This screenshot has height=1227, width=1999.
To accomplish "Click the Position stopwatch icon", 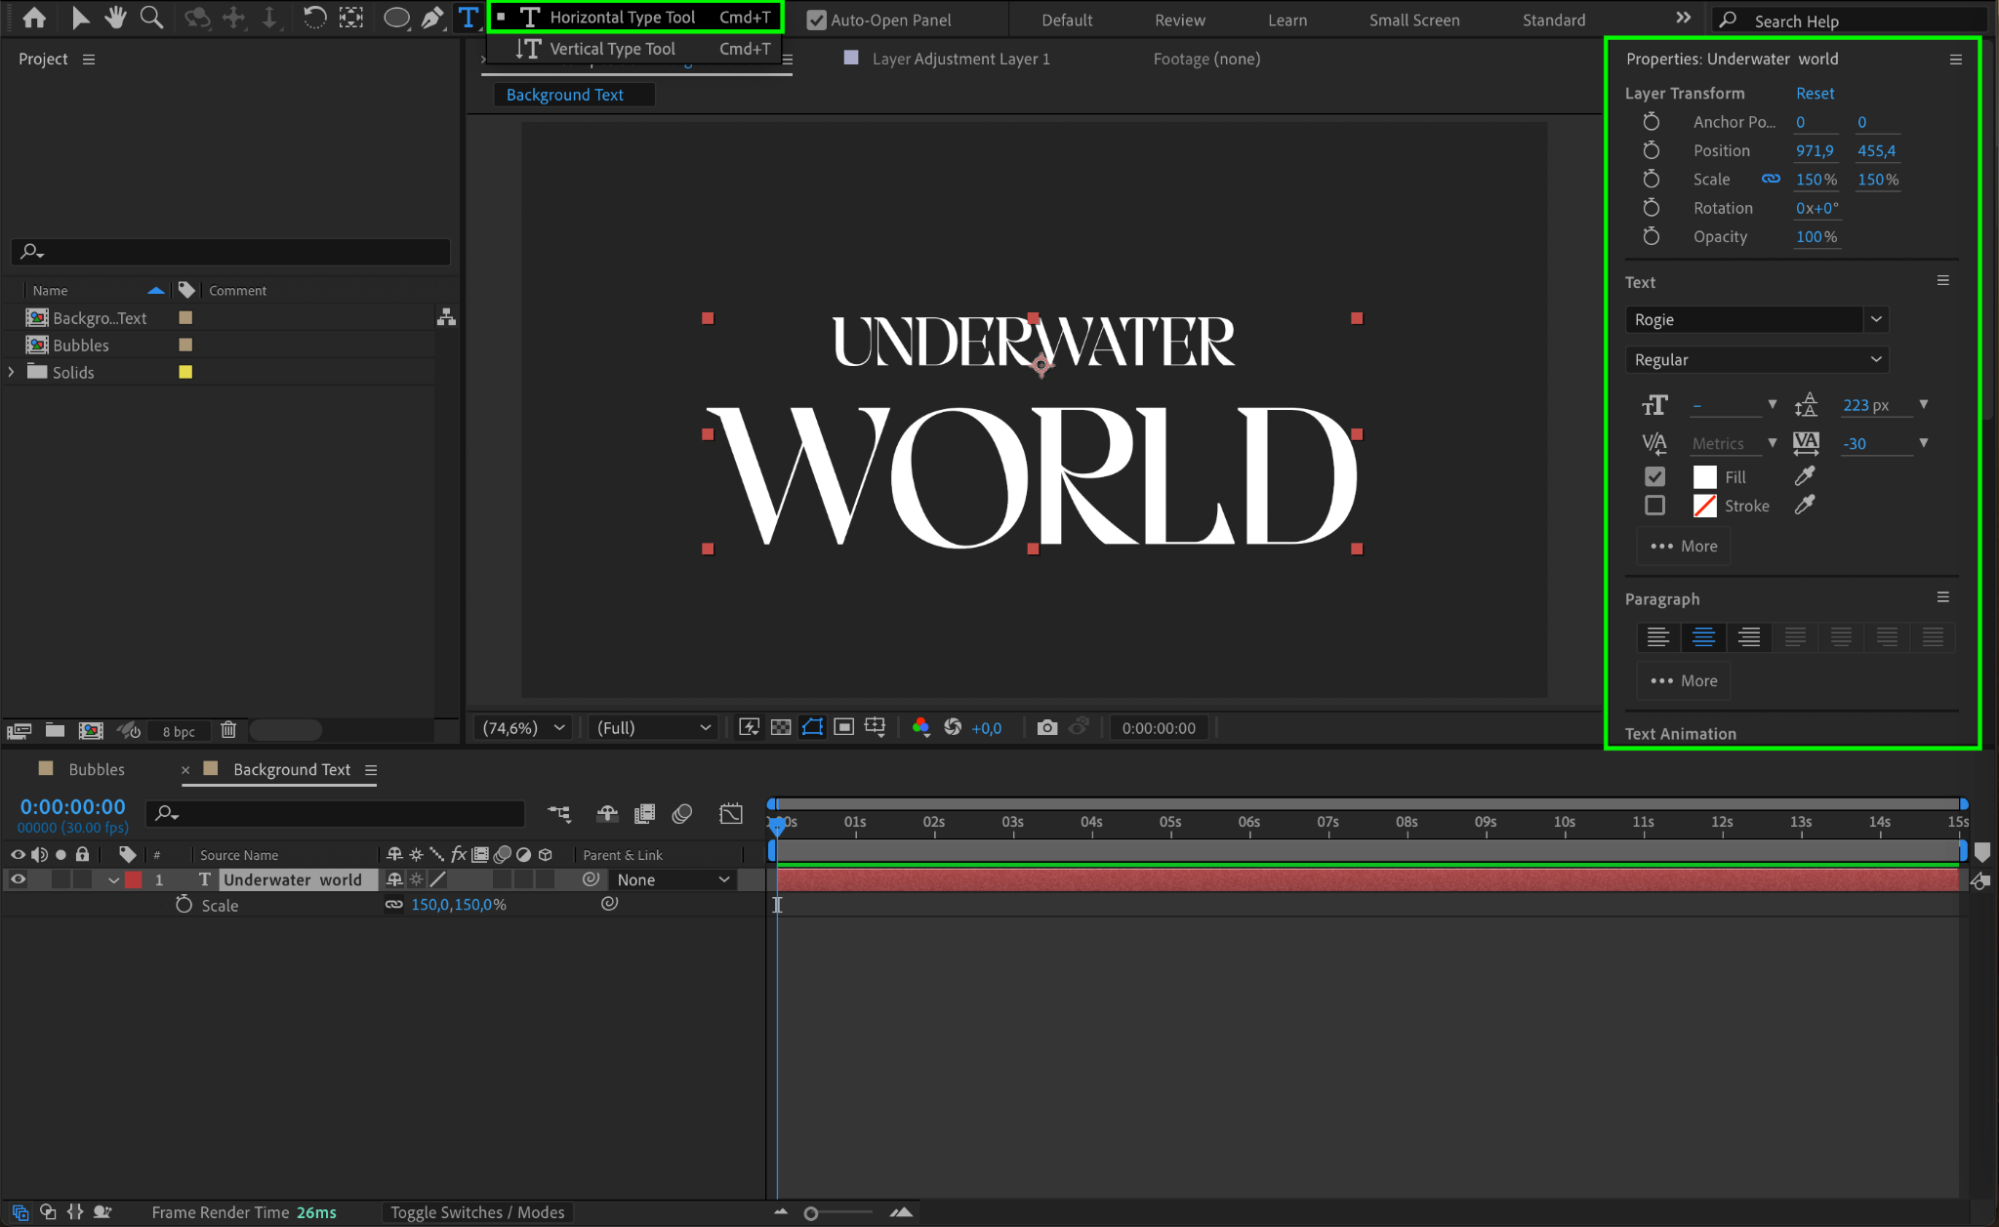I will [x=1651, y=150].
